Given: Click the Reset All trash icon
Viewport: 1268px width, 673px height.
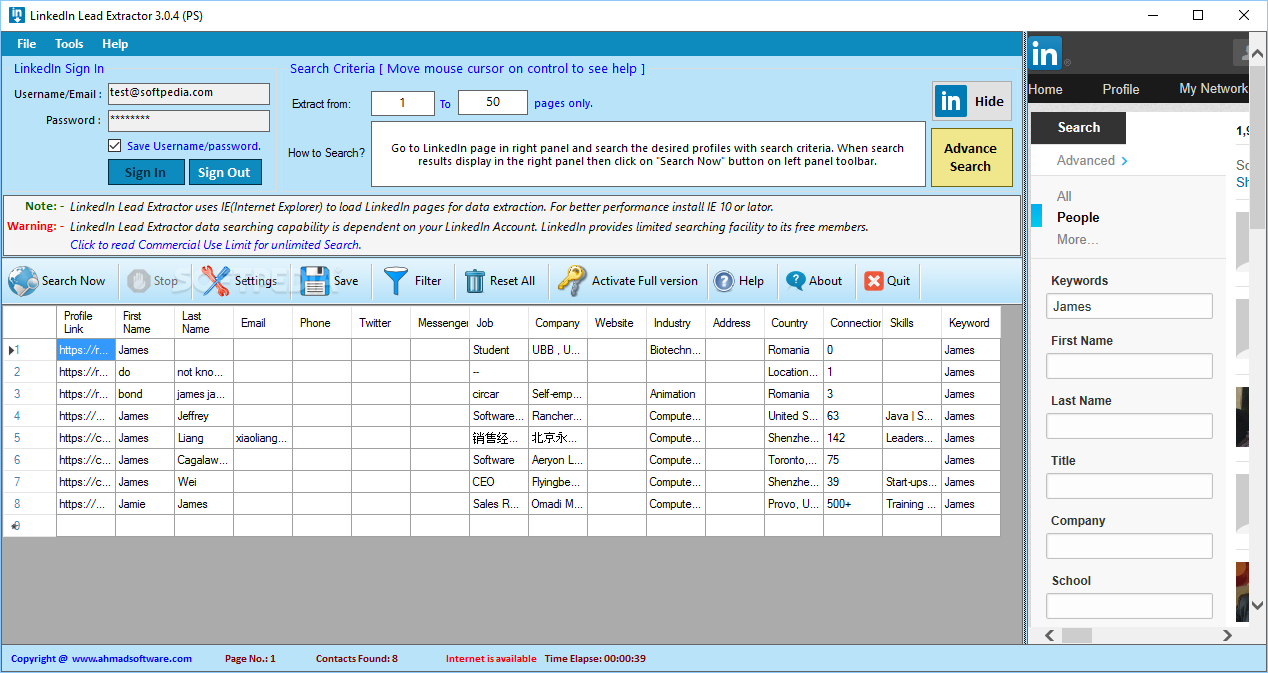Looking at the screenshot, I should pyautogui.click(x=475, y=281).
